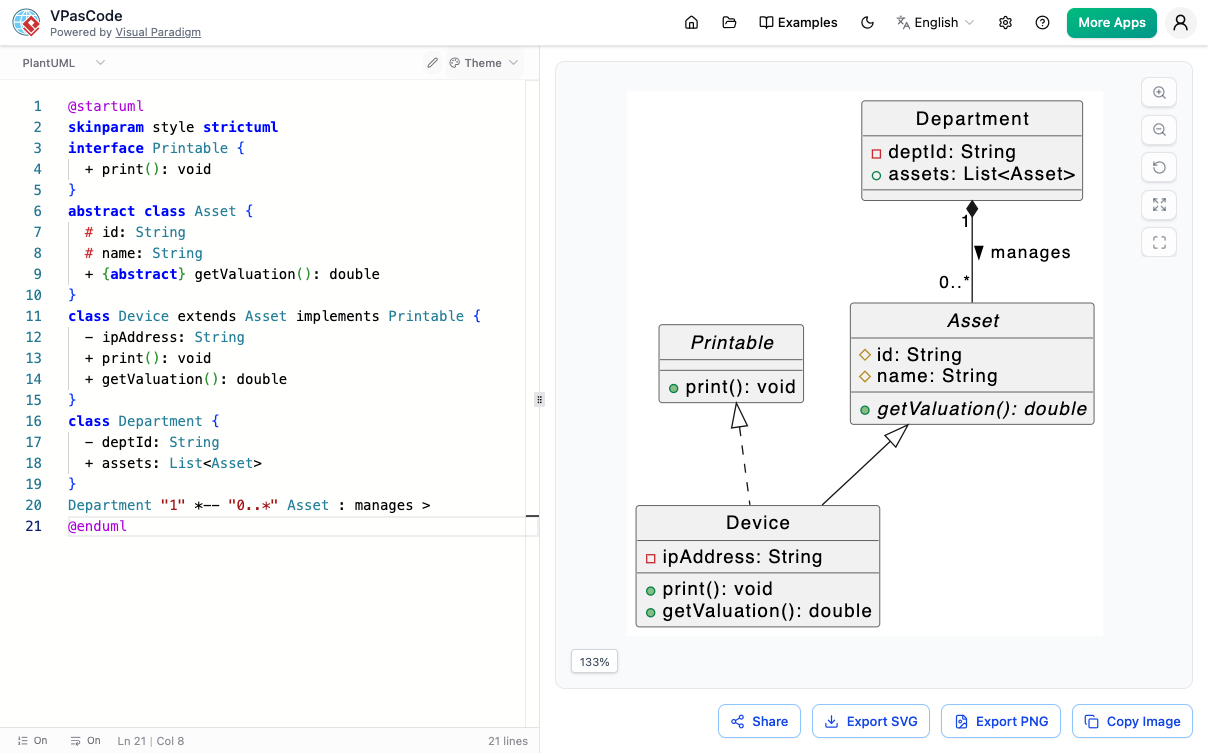Click the assets: List<Asset> code line
The height and width of the screenshot is (753, 1208).
(173, 463)
